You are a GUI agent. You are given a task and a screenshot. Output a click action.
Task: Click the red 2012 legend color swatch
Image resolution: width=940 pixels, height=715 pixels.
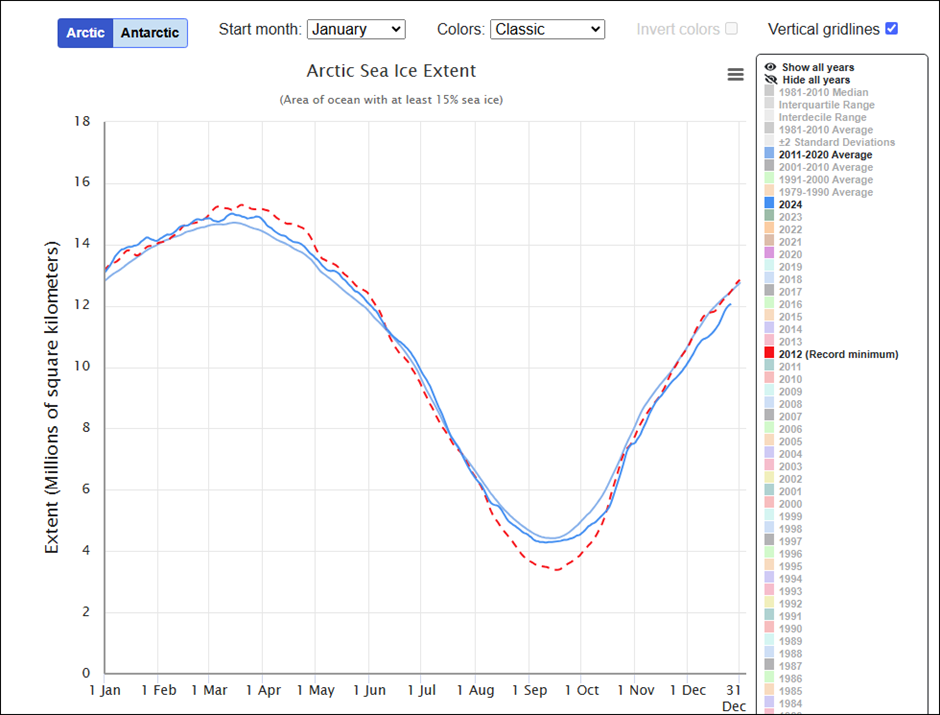click(769, 353)
